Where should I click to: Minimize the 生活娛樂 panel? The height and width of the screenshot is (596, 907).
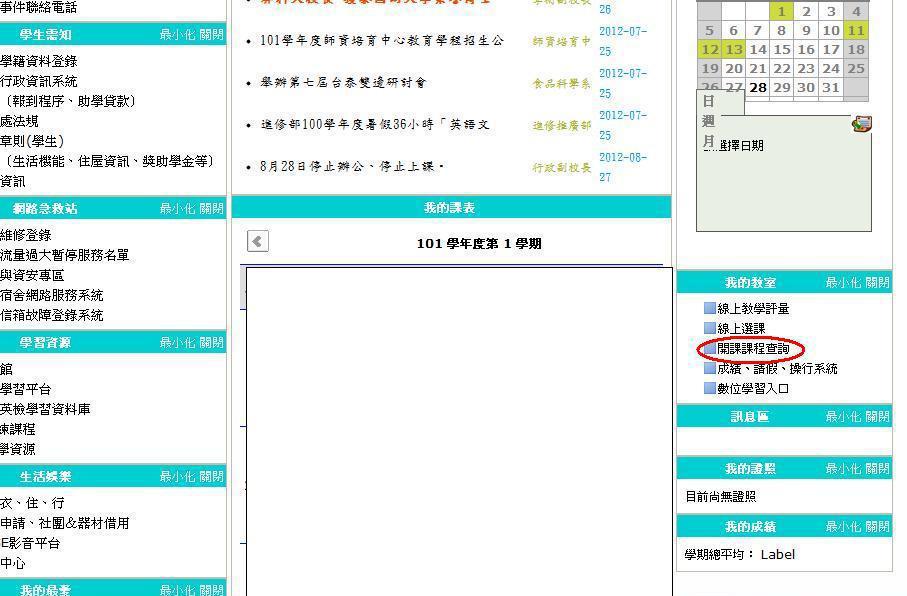tap(178, 476)
